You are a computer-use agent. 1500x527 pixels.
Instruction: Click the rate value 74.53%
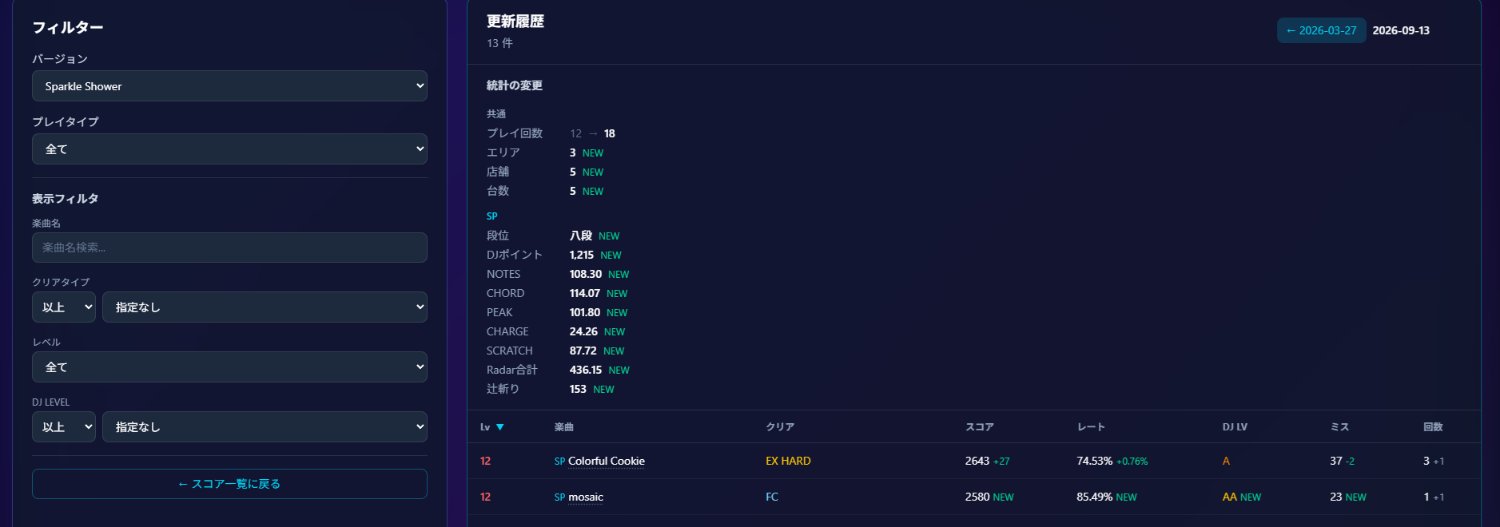pos(1095,461)
